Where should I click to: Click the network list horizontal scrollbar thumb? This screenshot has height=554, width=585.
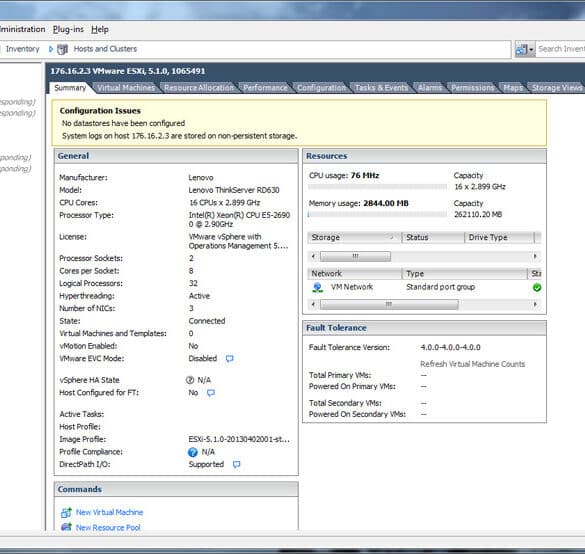(389, 305)
